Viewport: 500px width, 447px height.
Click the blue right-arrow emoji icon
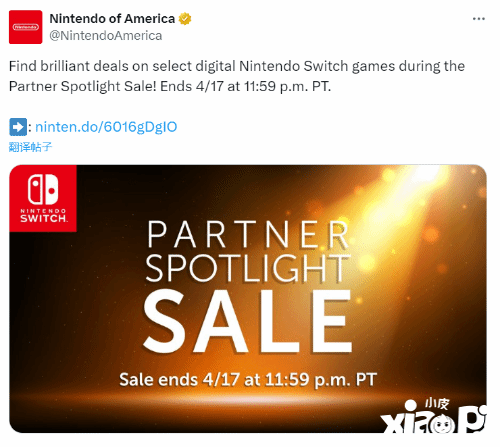(18, 127)
